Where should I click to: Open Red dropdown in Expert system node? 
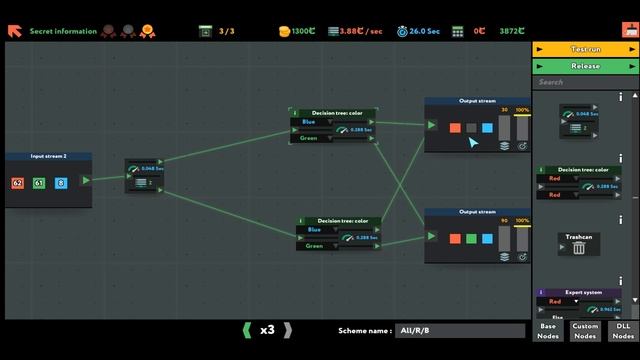558,301
